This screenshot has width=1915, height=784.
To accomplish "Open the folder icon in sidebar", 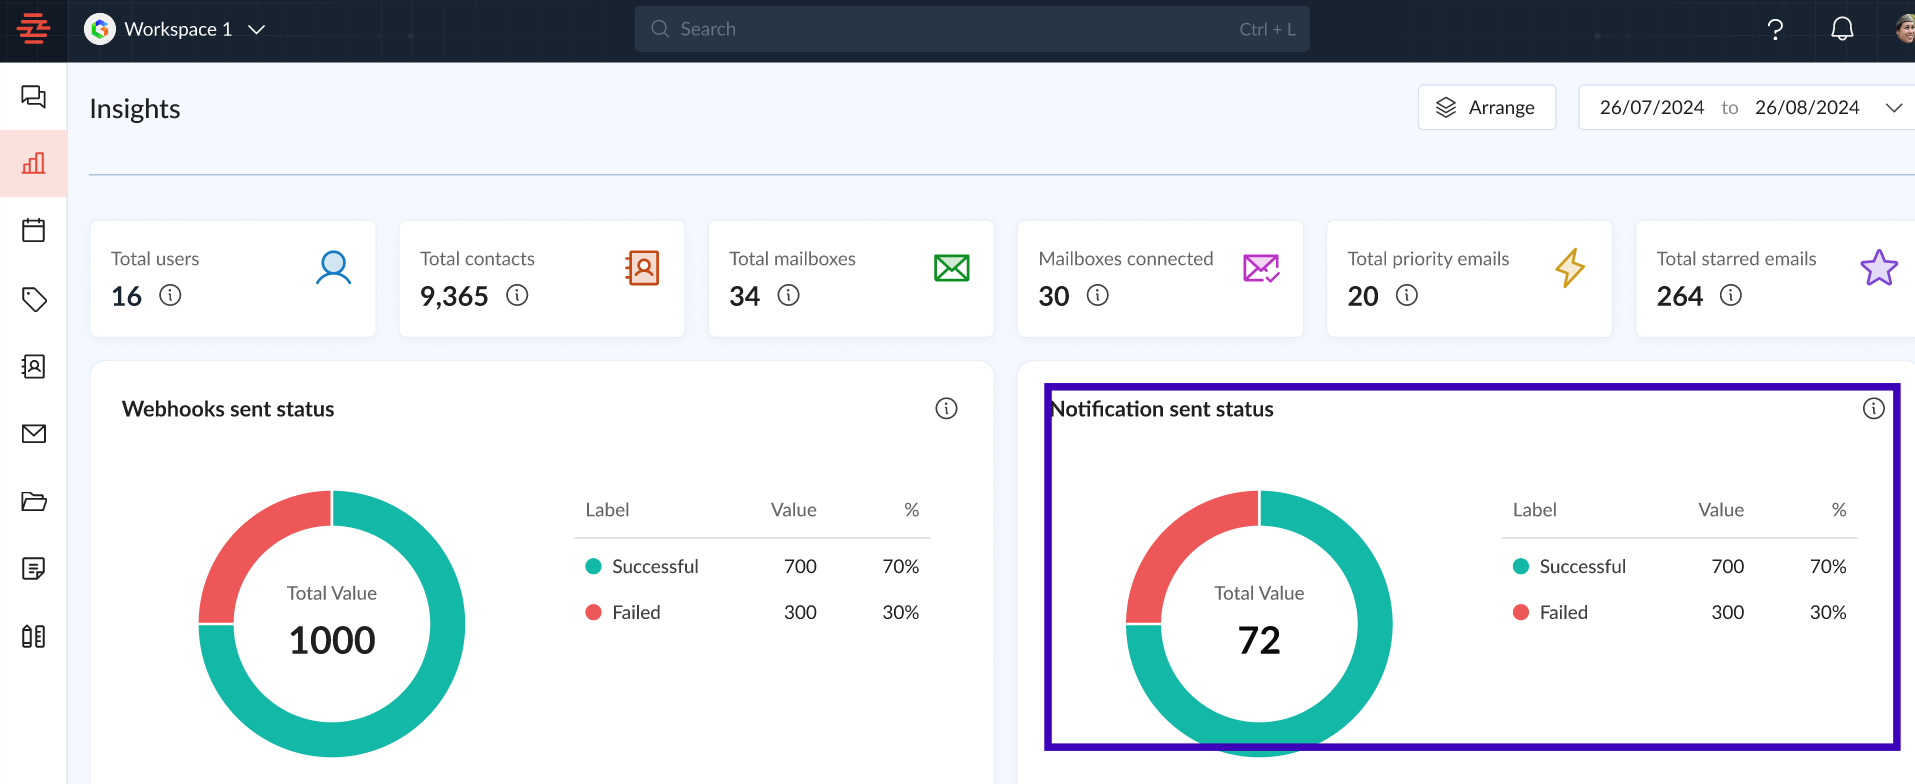I will tap(33, 501).
